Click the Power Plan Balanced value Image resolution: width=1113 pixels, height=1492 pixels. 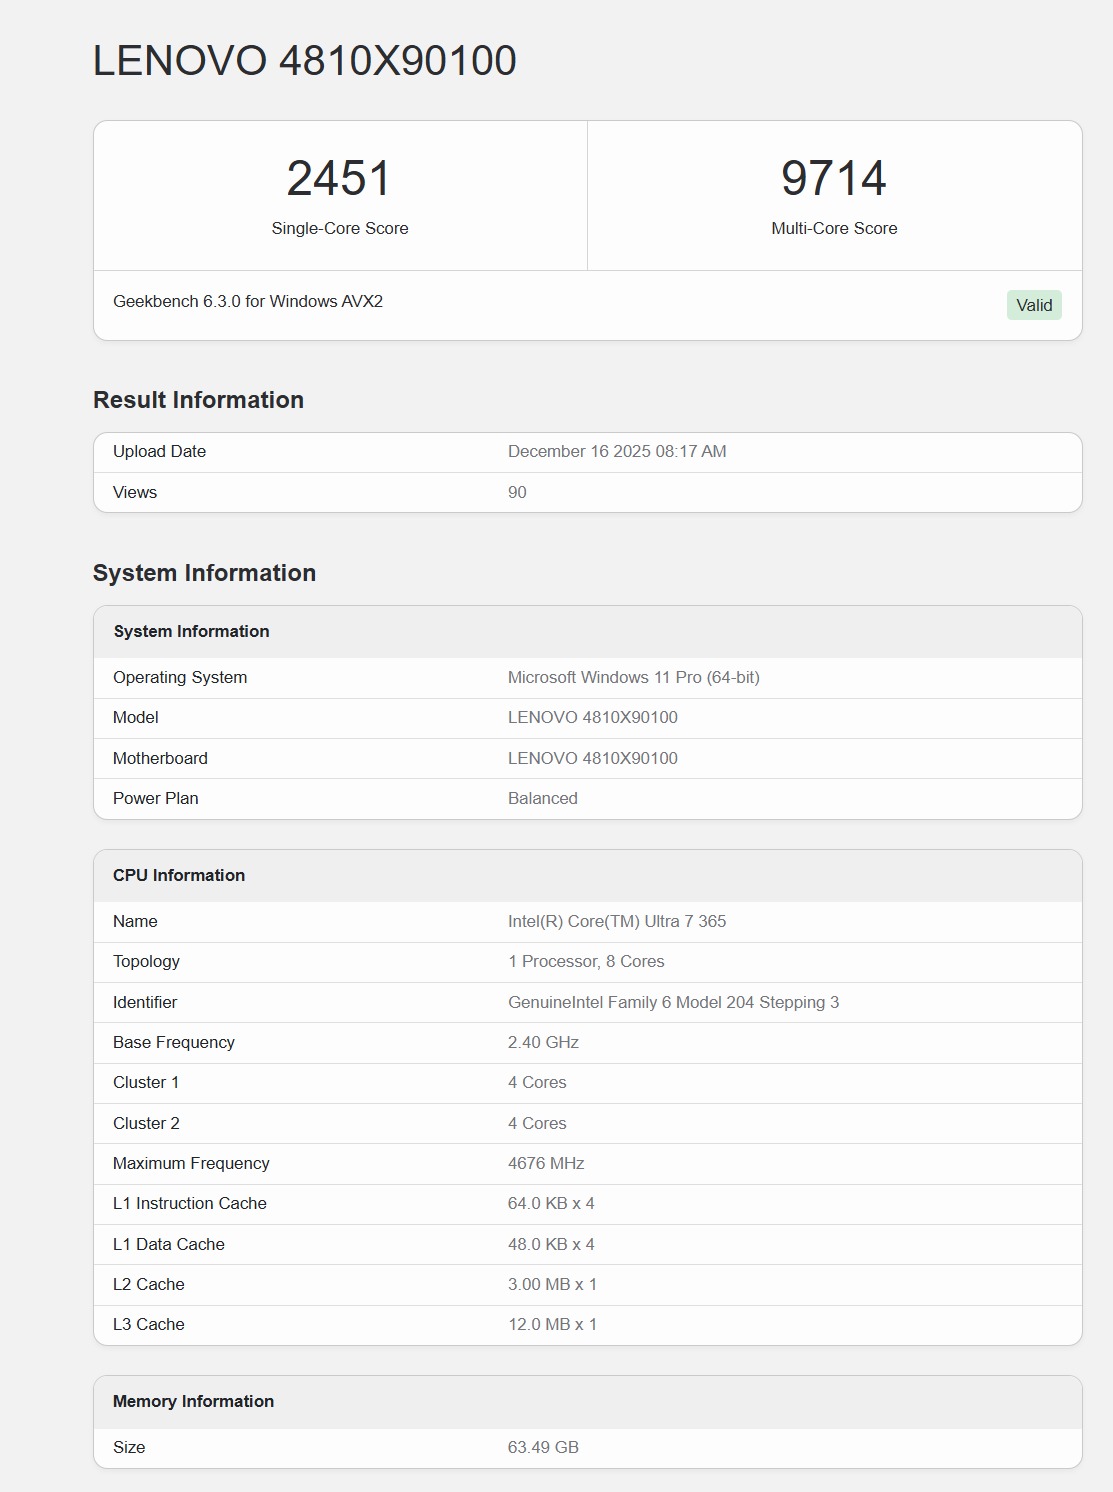[543, 798]
